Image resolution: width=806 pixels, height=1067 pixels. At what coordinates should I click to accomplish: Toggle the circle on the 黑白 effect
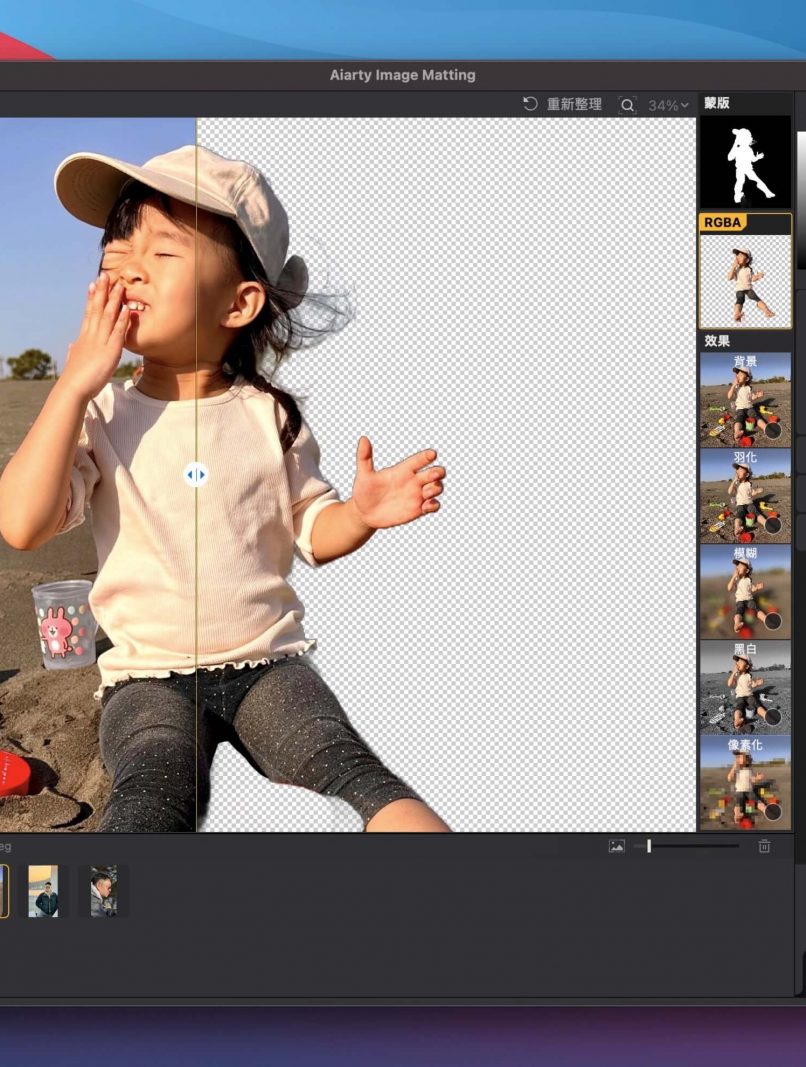click(773, 717)
